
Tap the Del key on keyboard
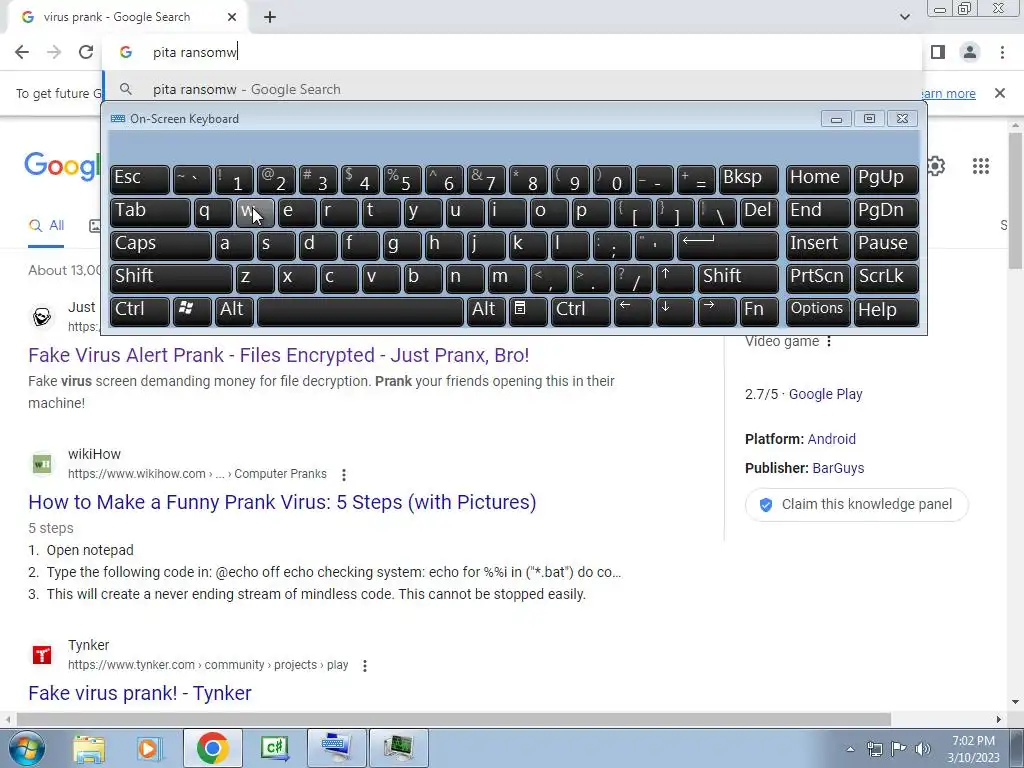click(760, 212)
